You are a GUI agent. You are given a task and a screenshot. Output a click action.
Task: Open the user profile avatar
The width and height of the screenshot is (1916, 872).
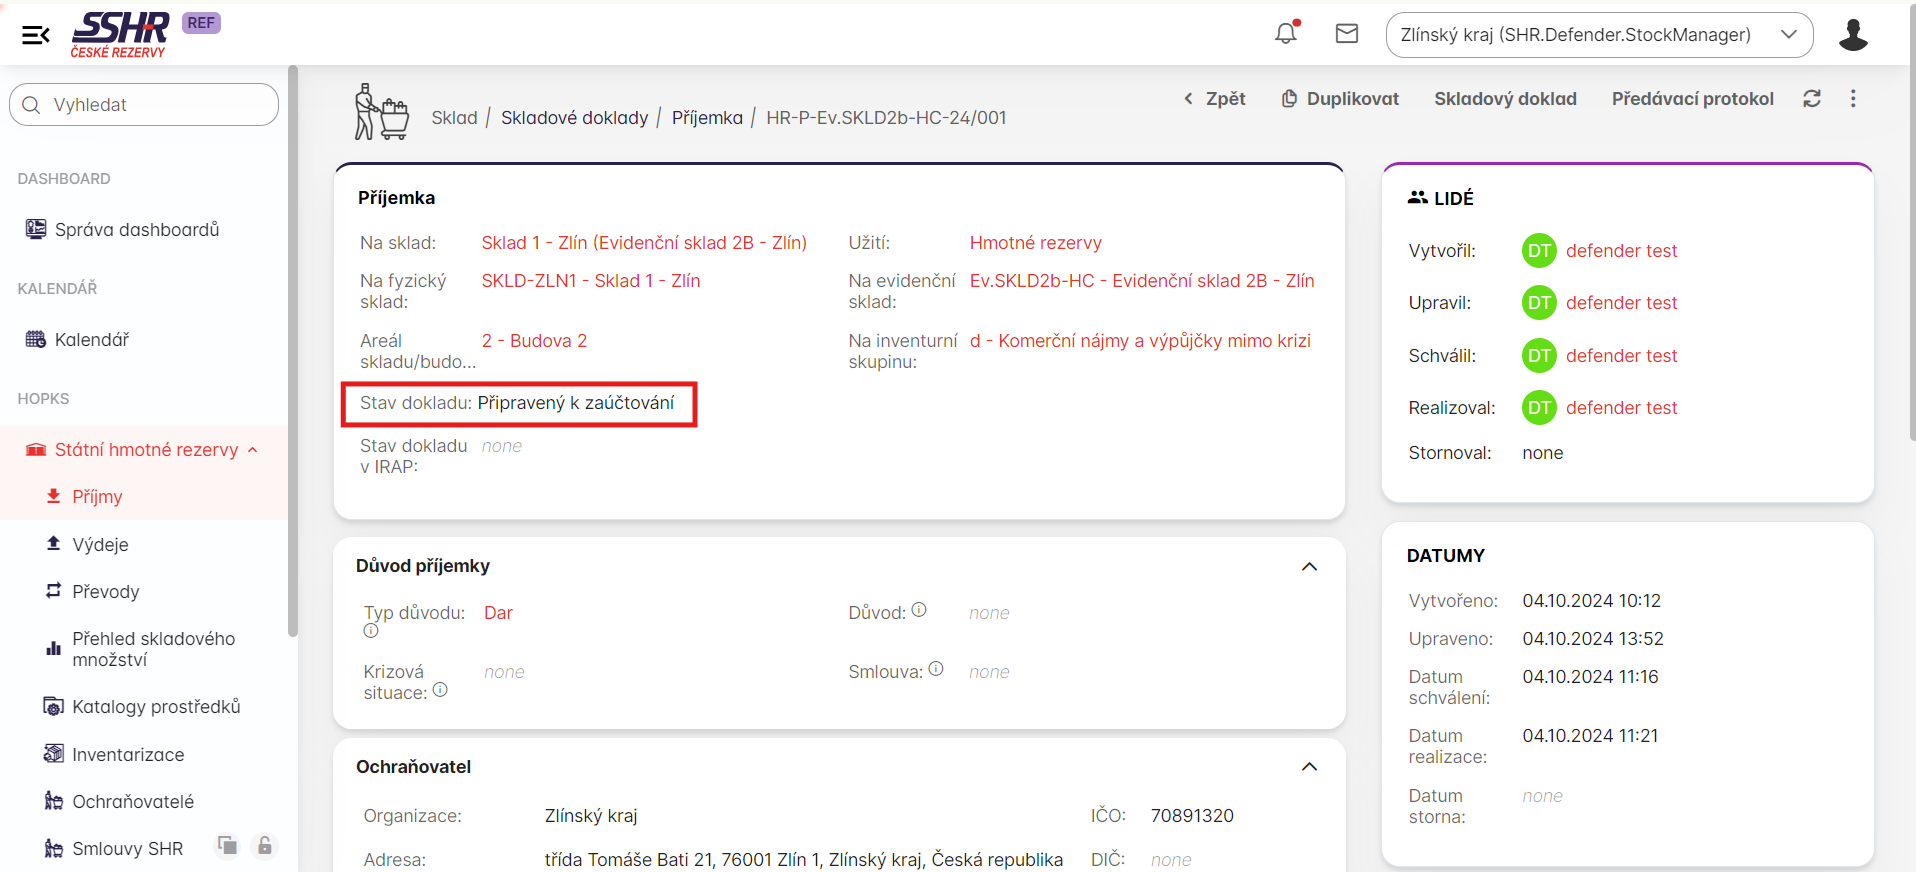(x=1853, y=35)
